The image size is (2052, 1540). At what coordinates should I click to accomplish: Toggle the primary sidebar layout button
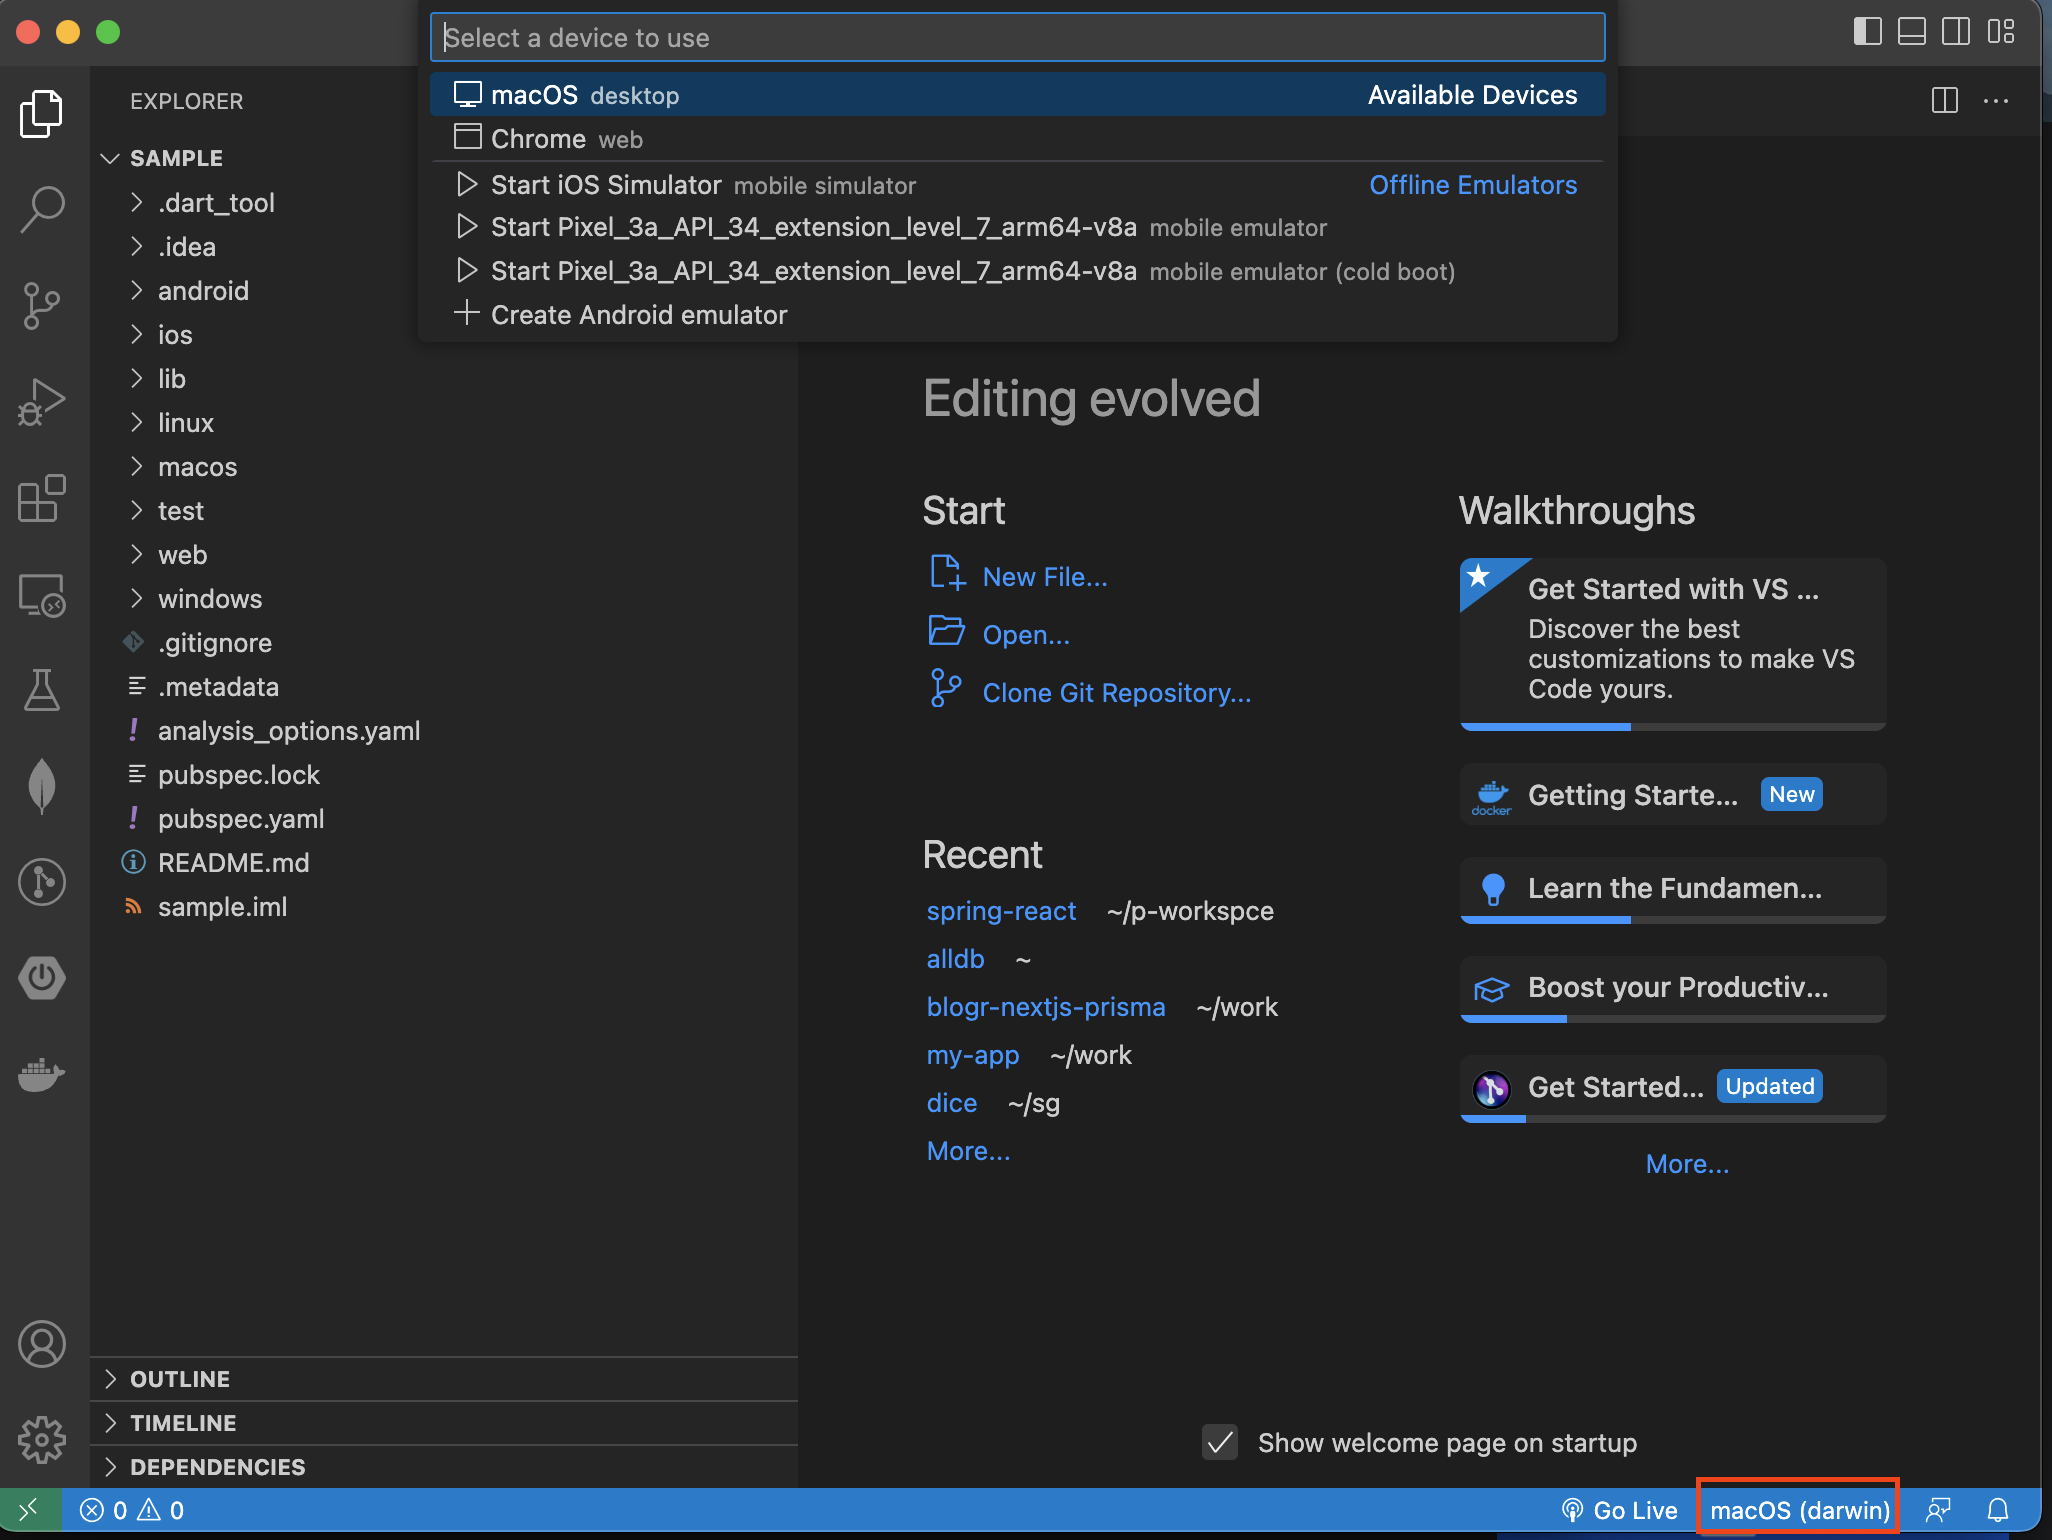1866,32
